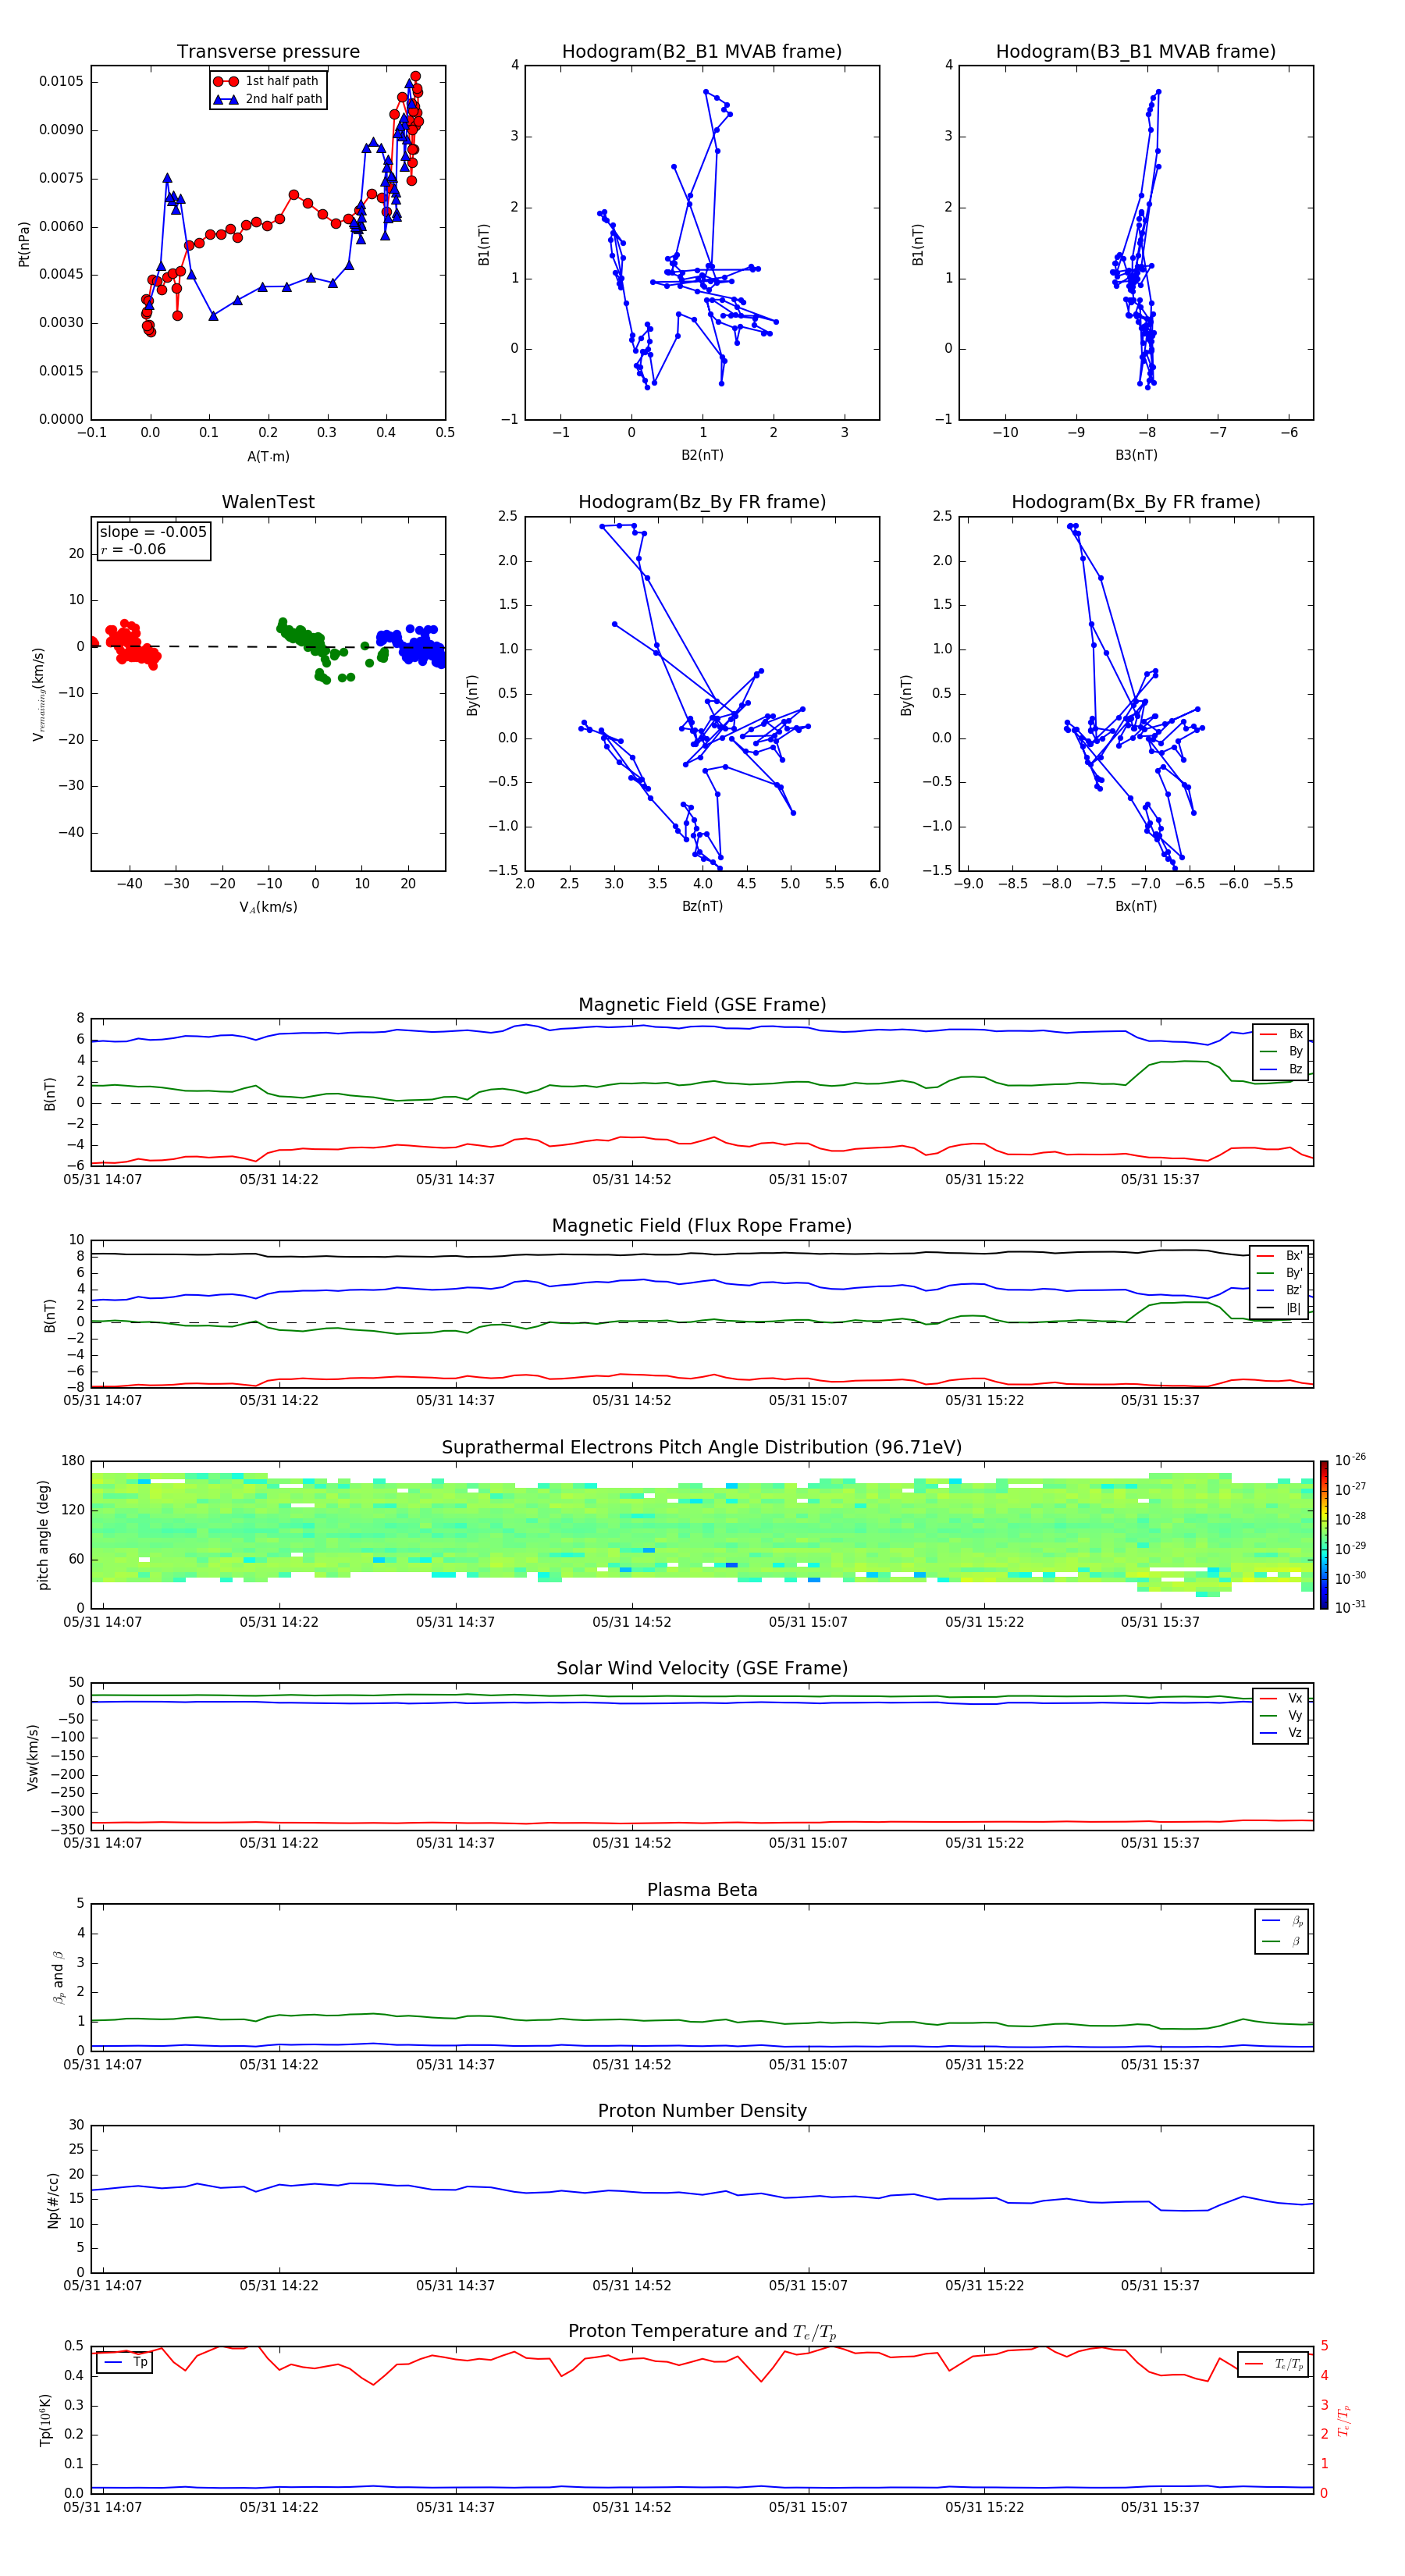Click the "Bz(nT)" x-axis label

coord(702,906)
